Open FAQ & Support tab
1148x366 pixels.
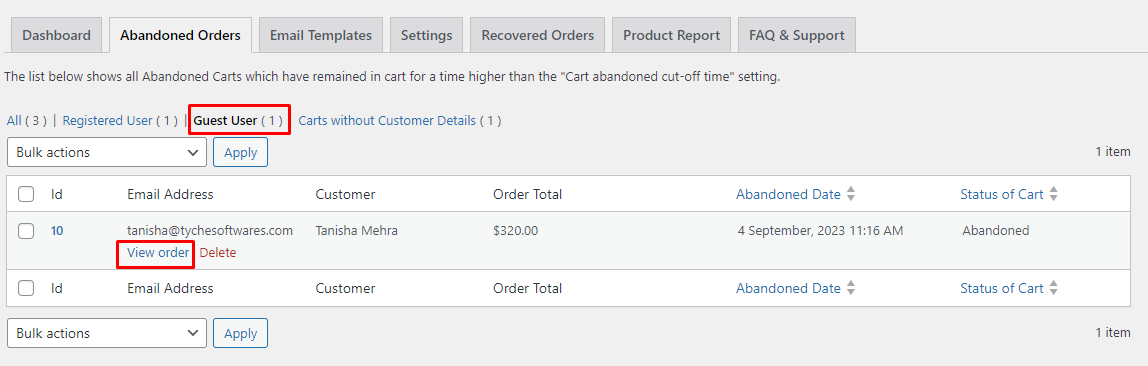[x=797, y=35]
